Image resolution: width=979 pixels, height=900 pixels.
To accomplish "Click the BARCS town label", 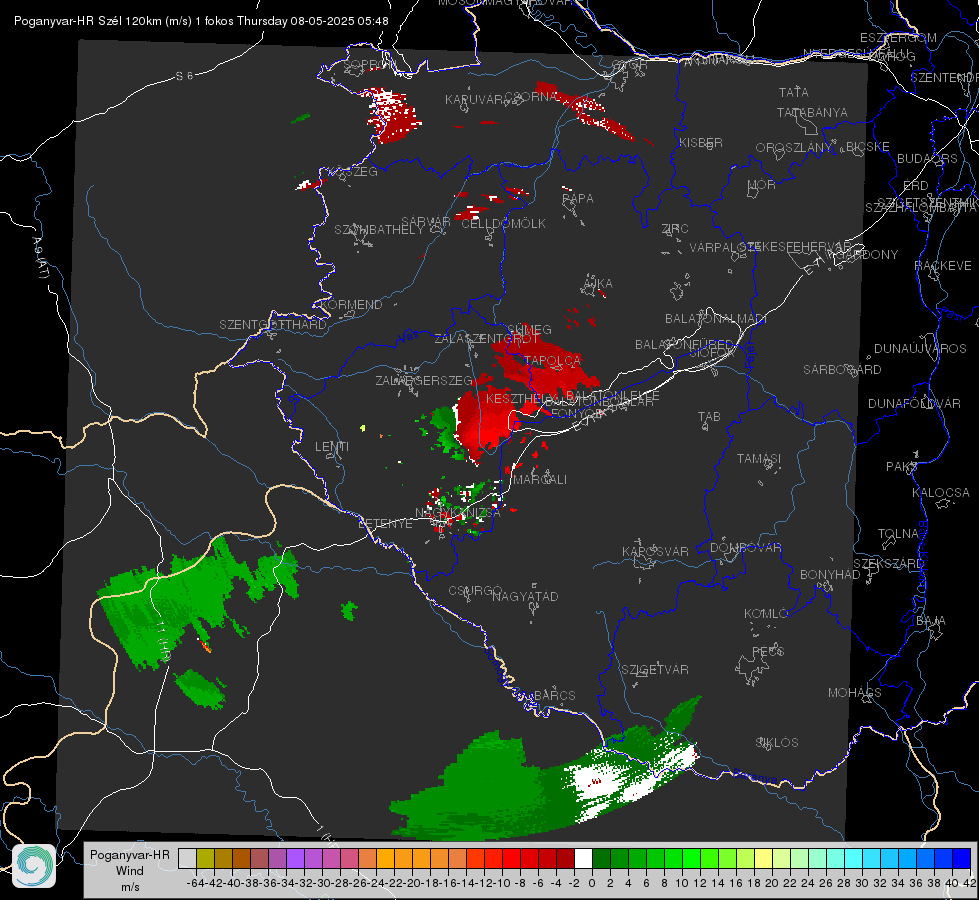I will pos(555,695).
